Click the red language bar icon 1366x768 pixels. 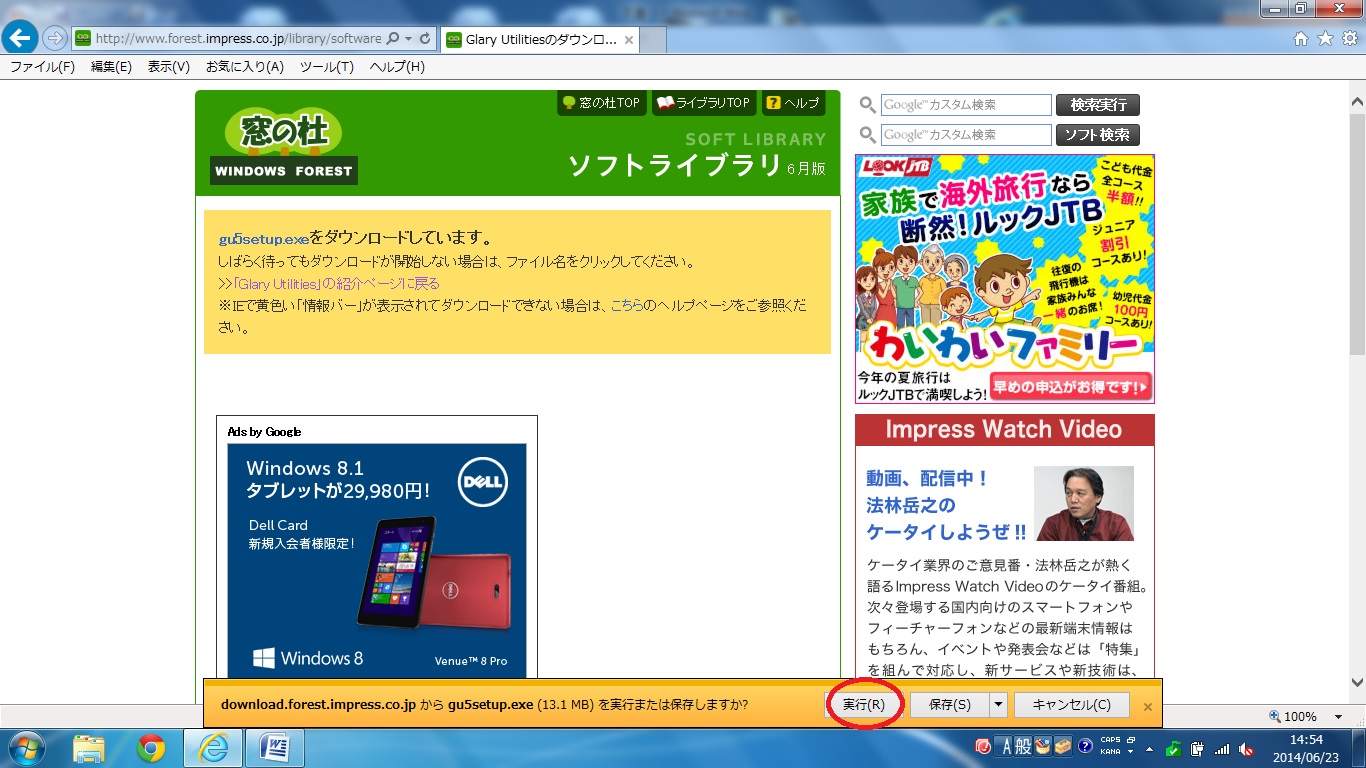pyautogui.click(x=983, y=747)
